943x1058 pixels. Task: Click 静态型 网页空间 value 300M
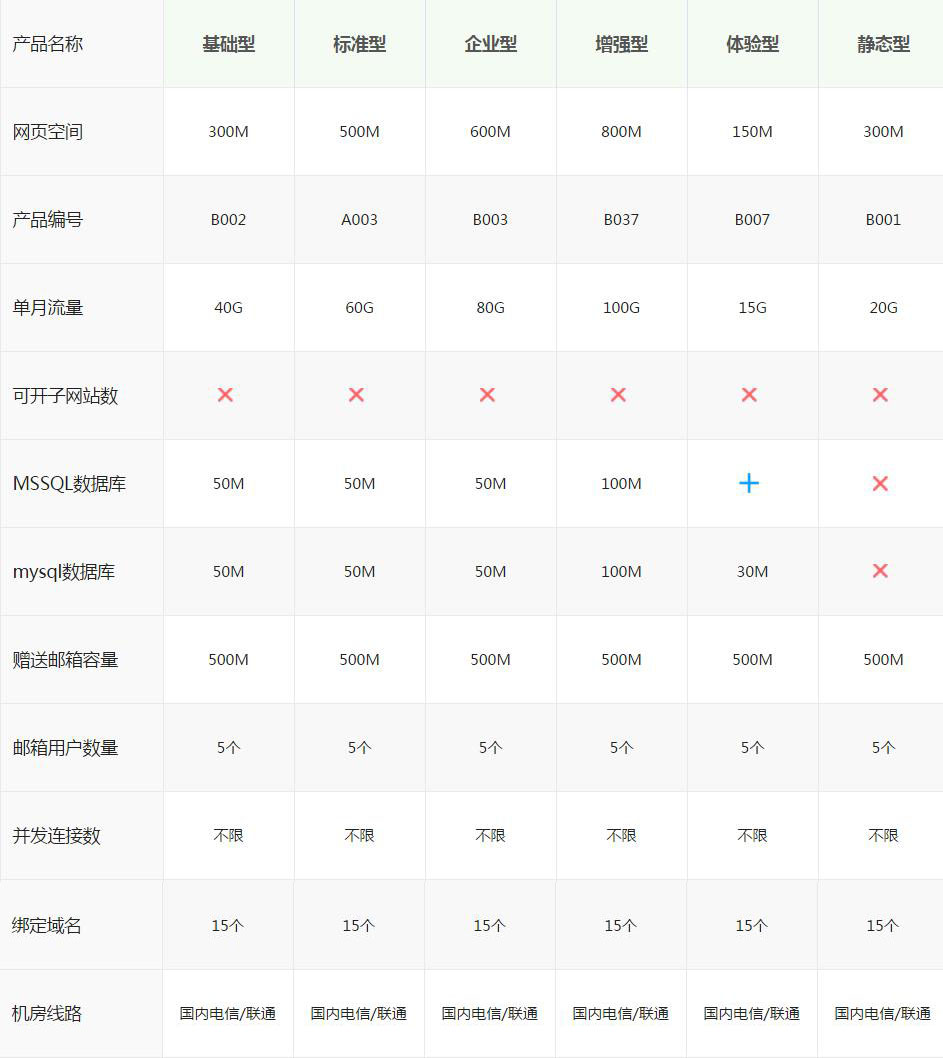click(x=883, y=132)
